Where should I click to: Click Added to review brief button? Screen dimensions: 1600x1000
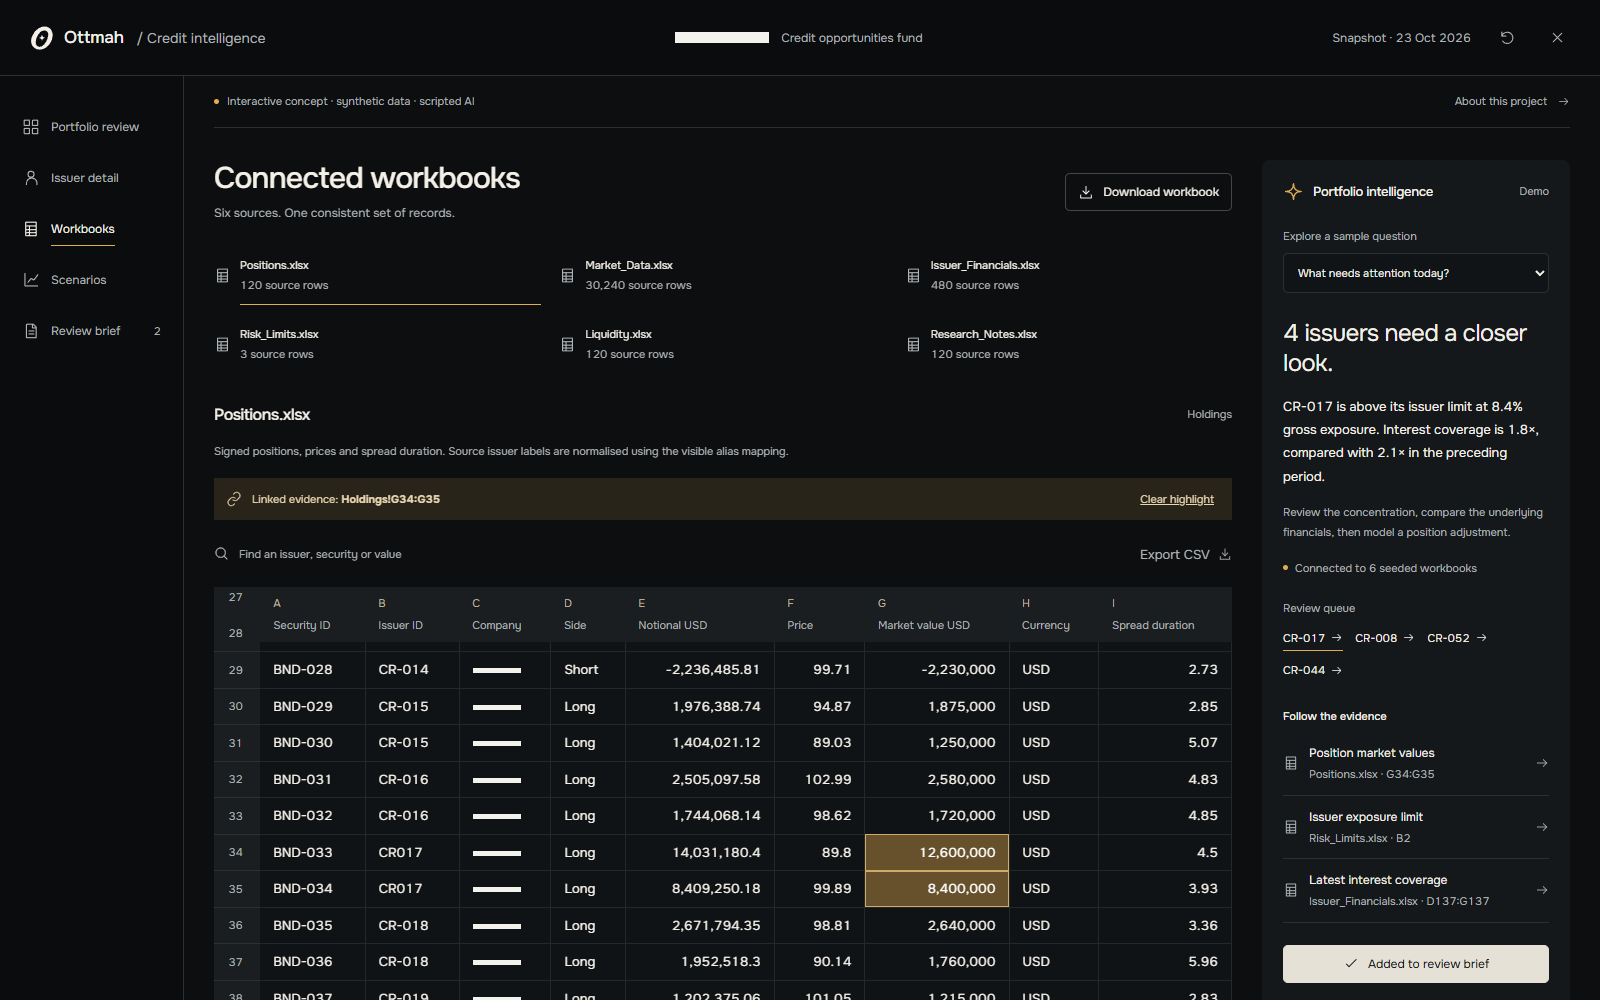coord(1415,964)
